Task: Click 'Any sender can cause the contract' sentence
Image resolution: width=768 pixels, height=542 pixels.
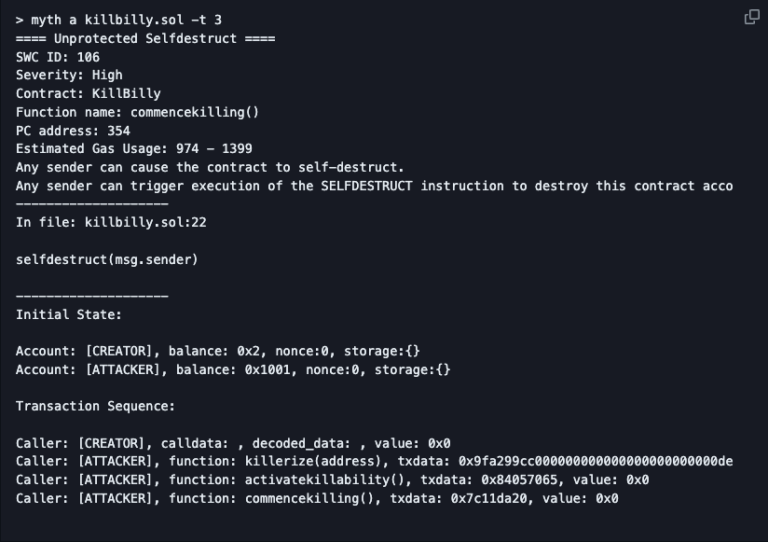Action: coord(210,167)
